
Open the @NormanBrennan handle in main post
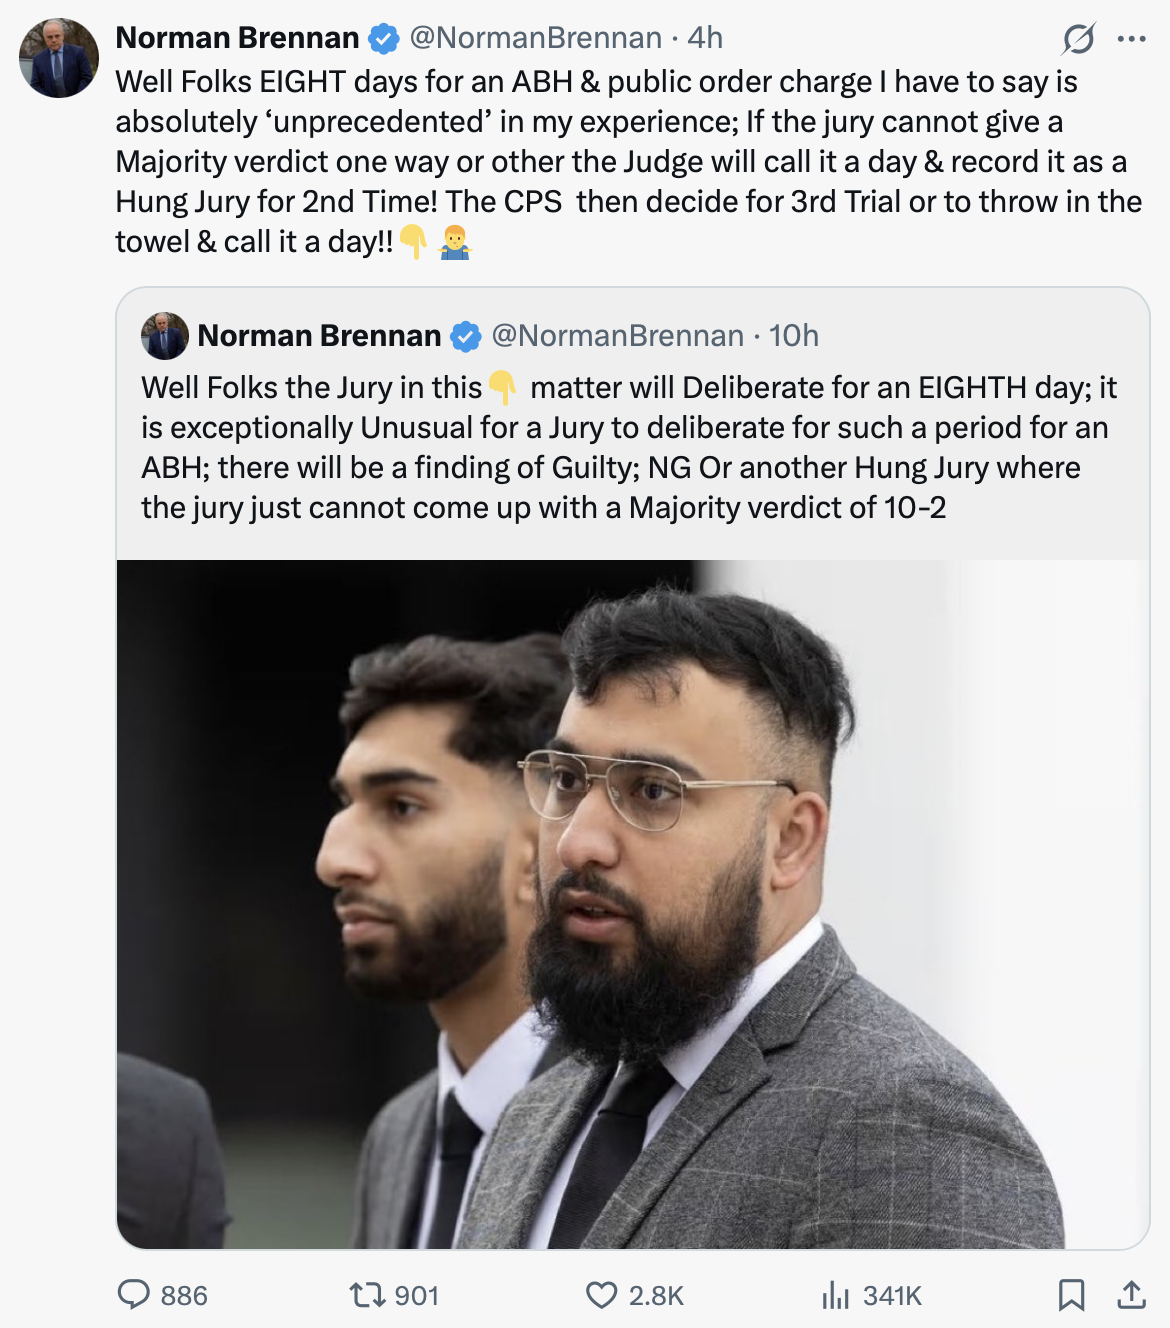pos(536,38)
